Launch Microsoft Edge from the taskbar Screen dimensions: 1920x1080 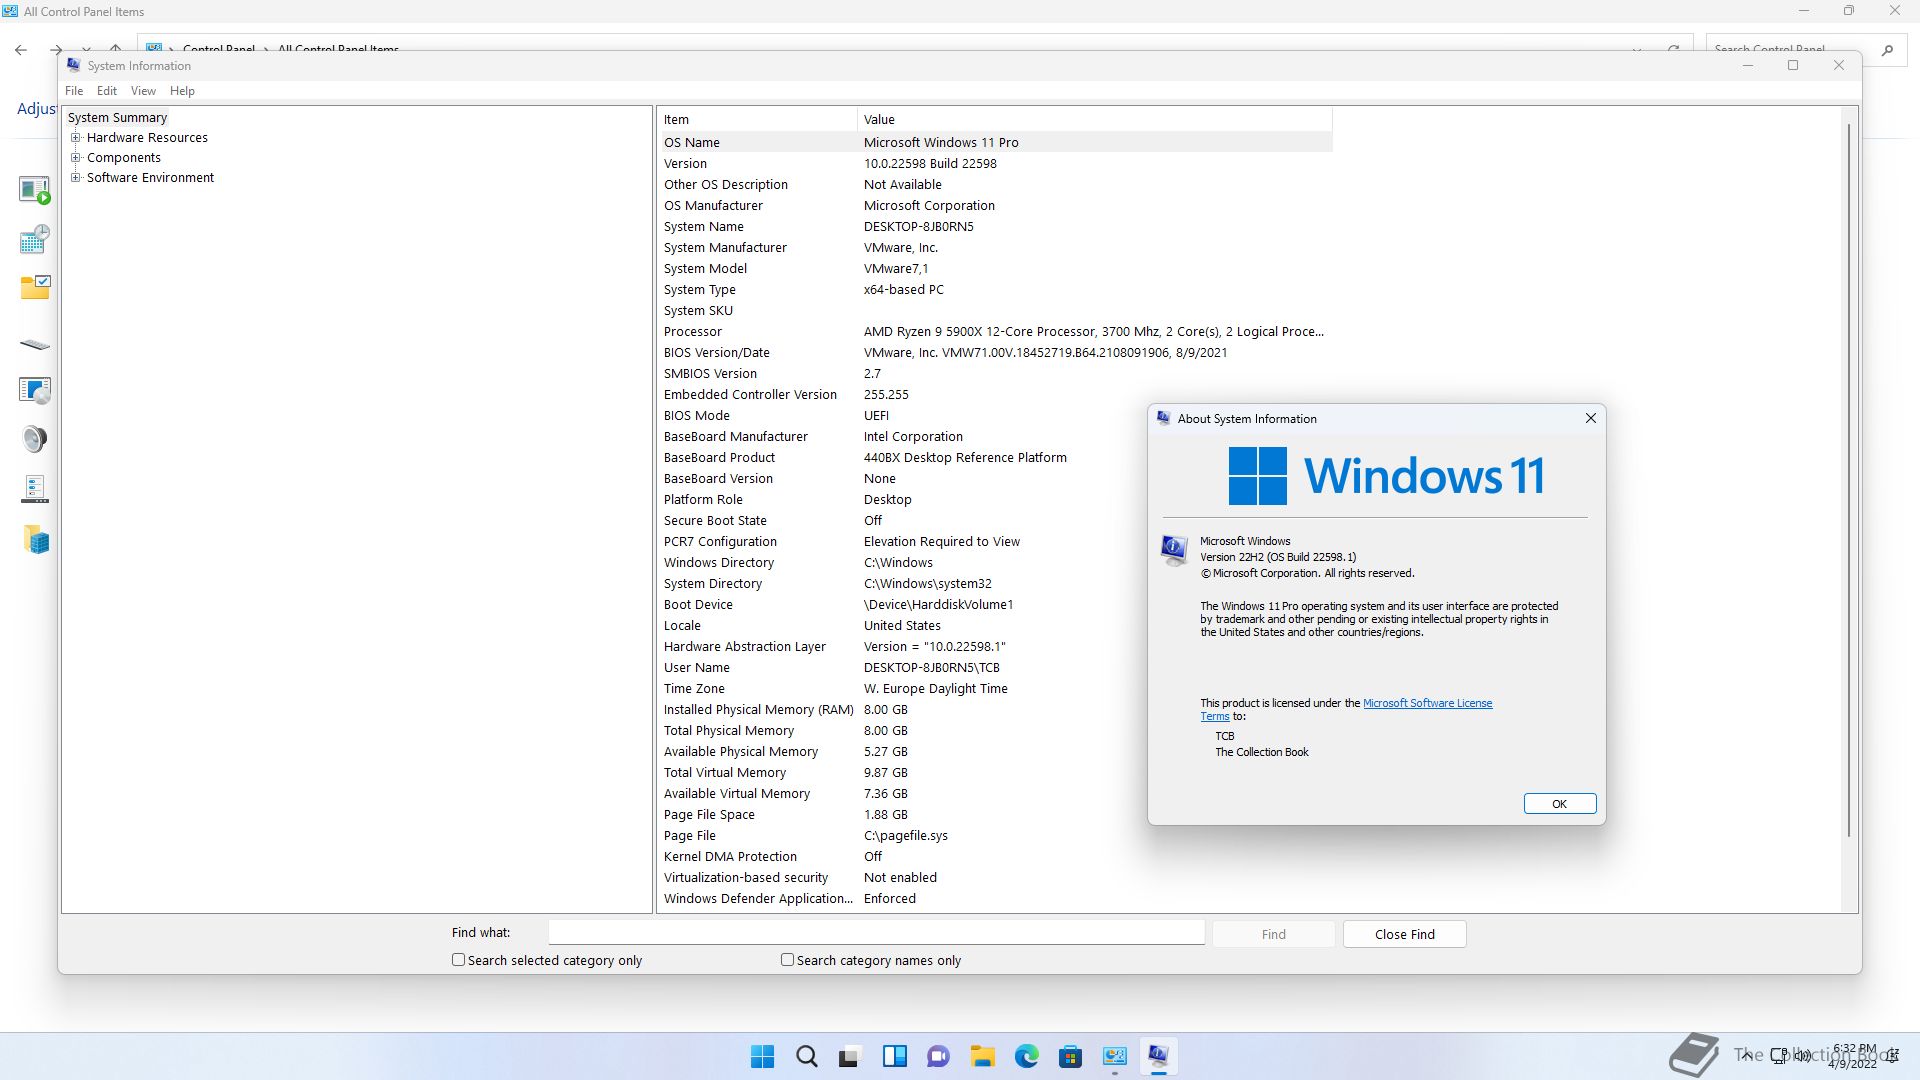tap(1026, 1056)
